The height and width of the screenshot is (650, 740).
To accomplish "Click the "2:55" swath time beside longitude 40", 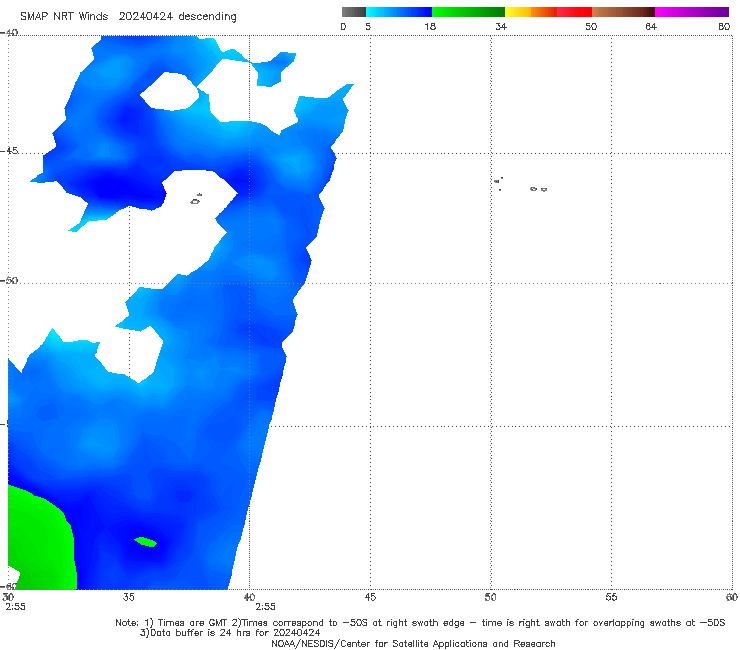I will (265, 607).
